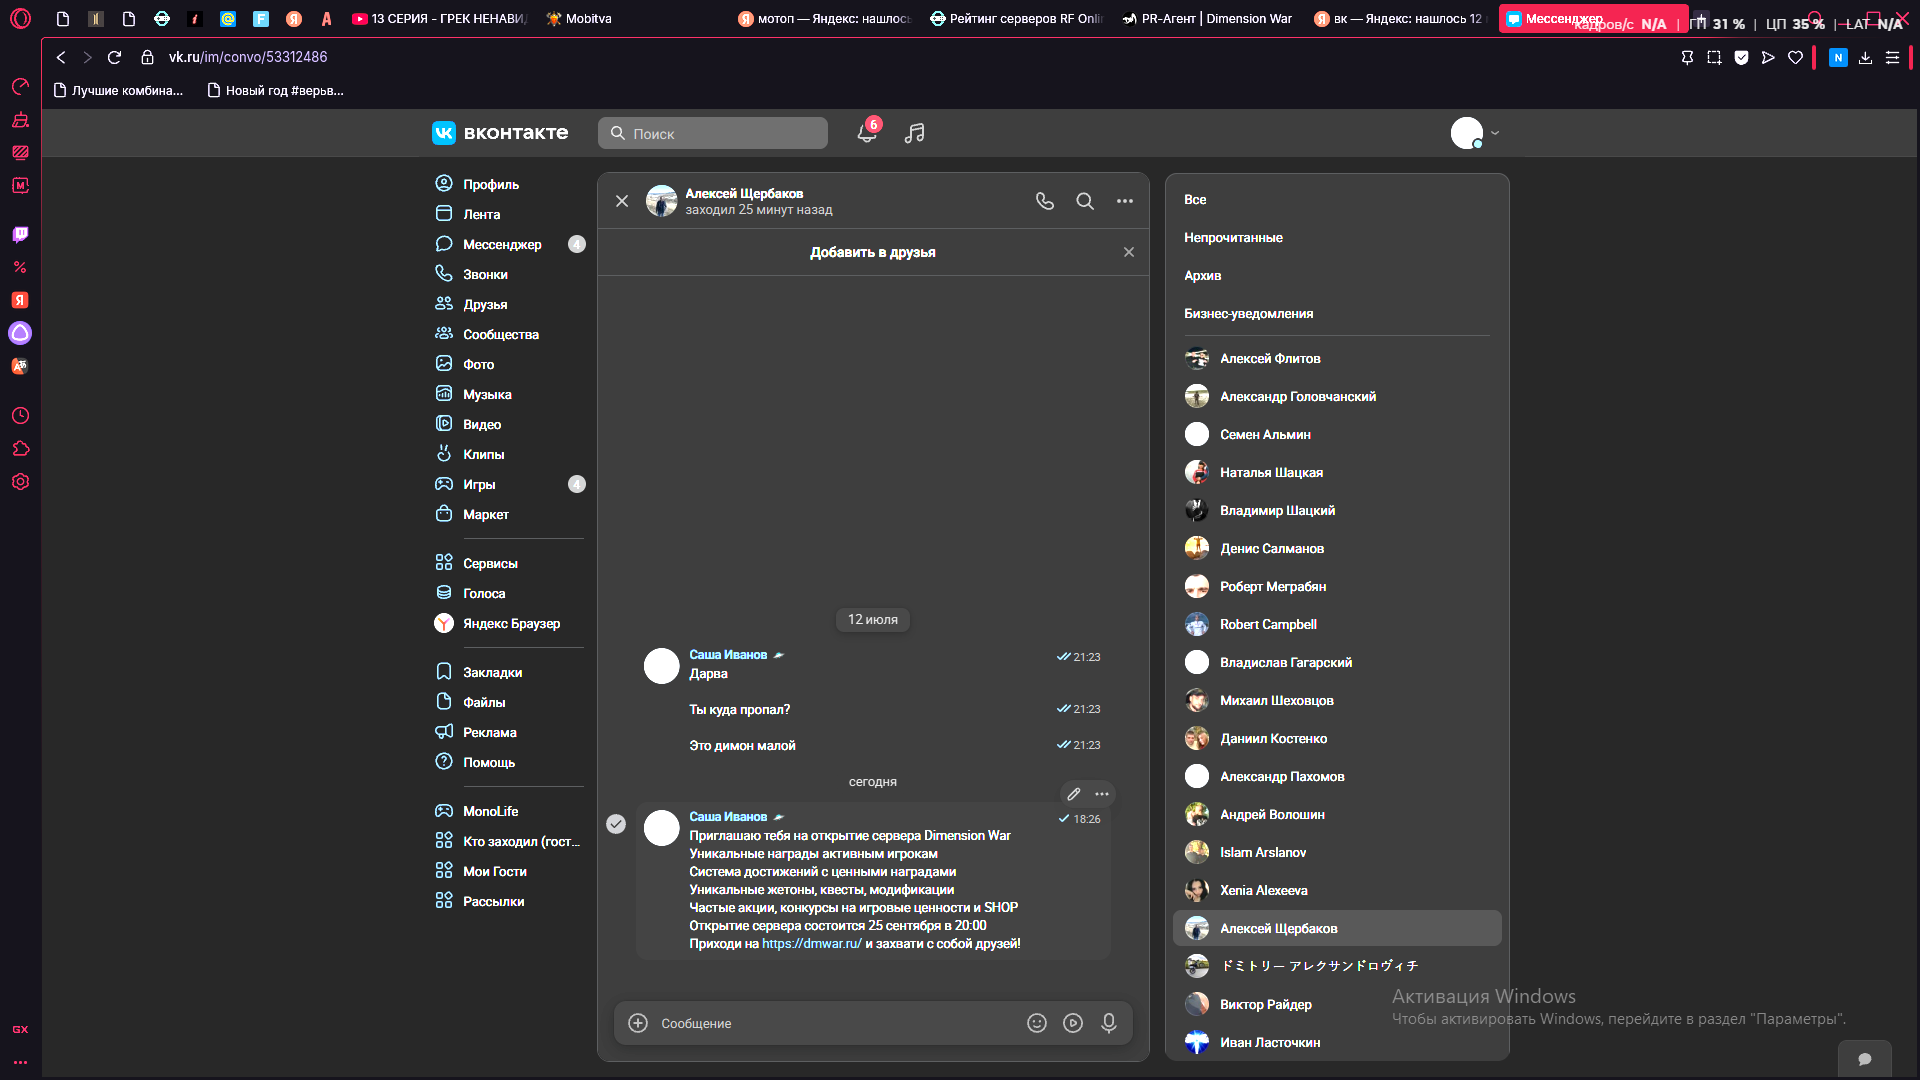
Task: Open search within the conversation
Action: point(1085,201)
